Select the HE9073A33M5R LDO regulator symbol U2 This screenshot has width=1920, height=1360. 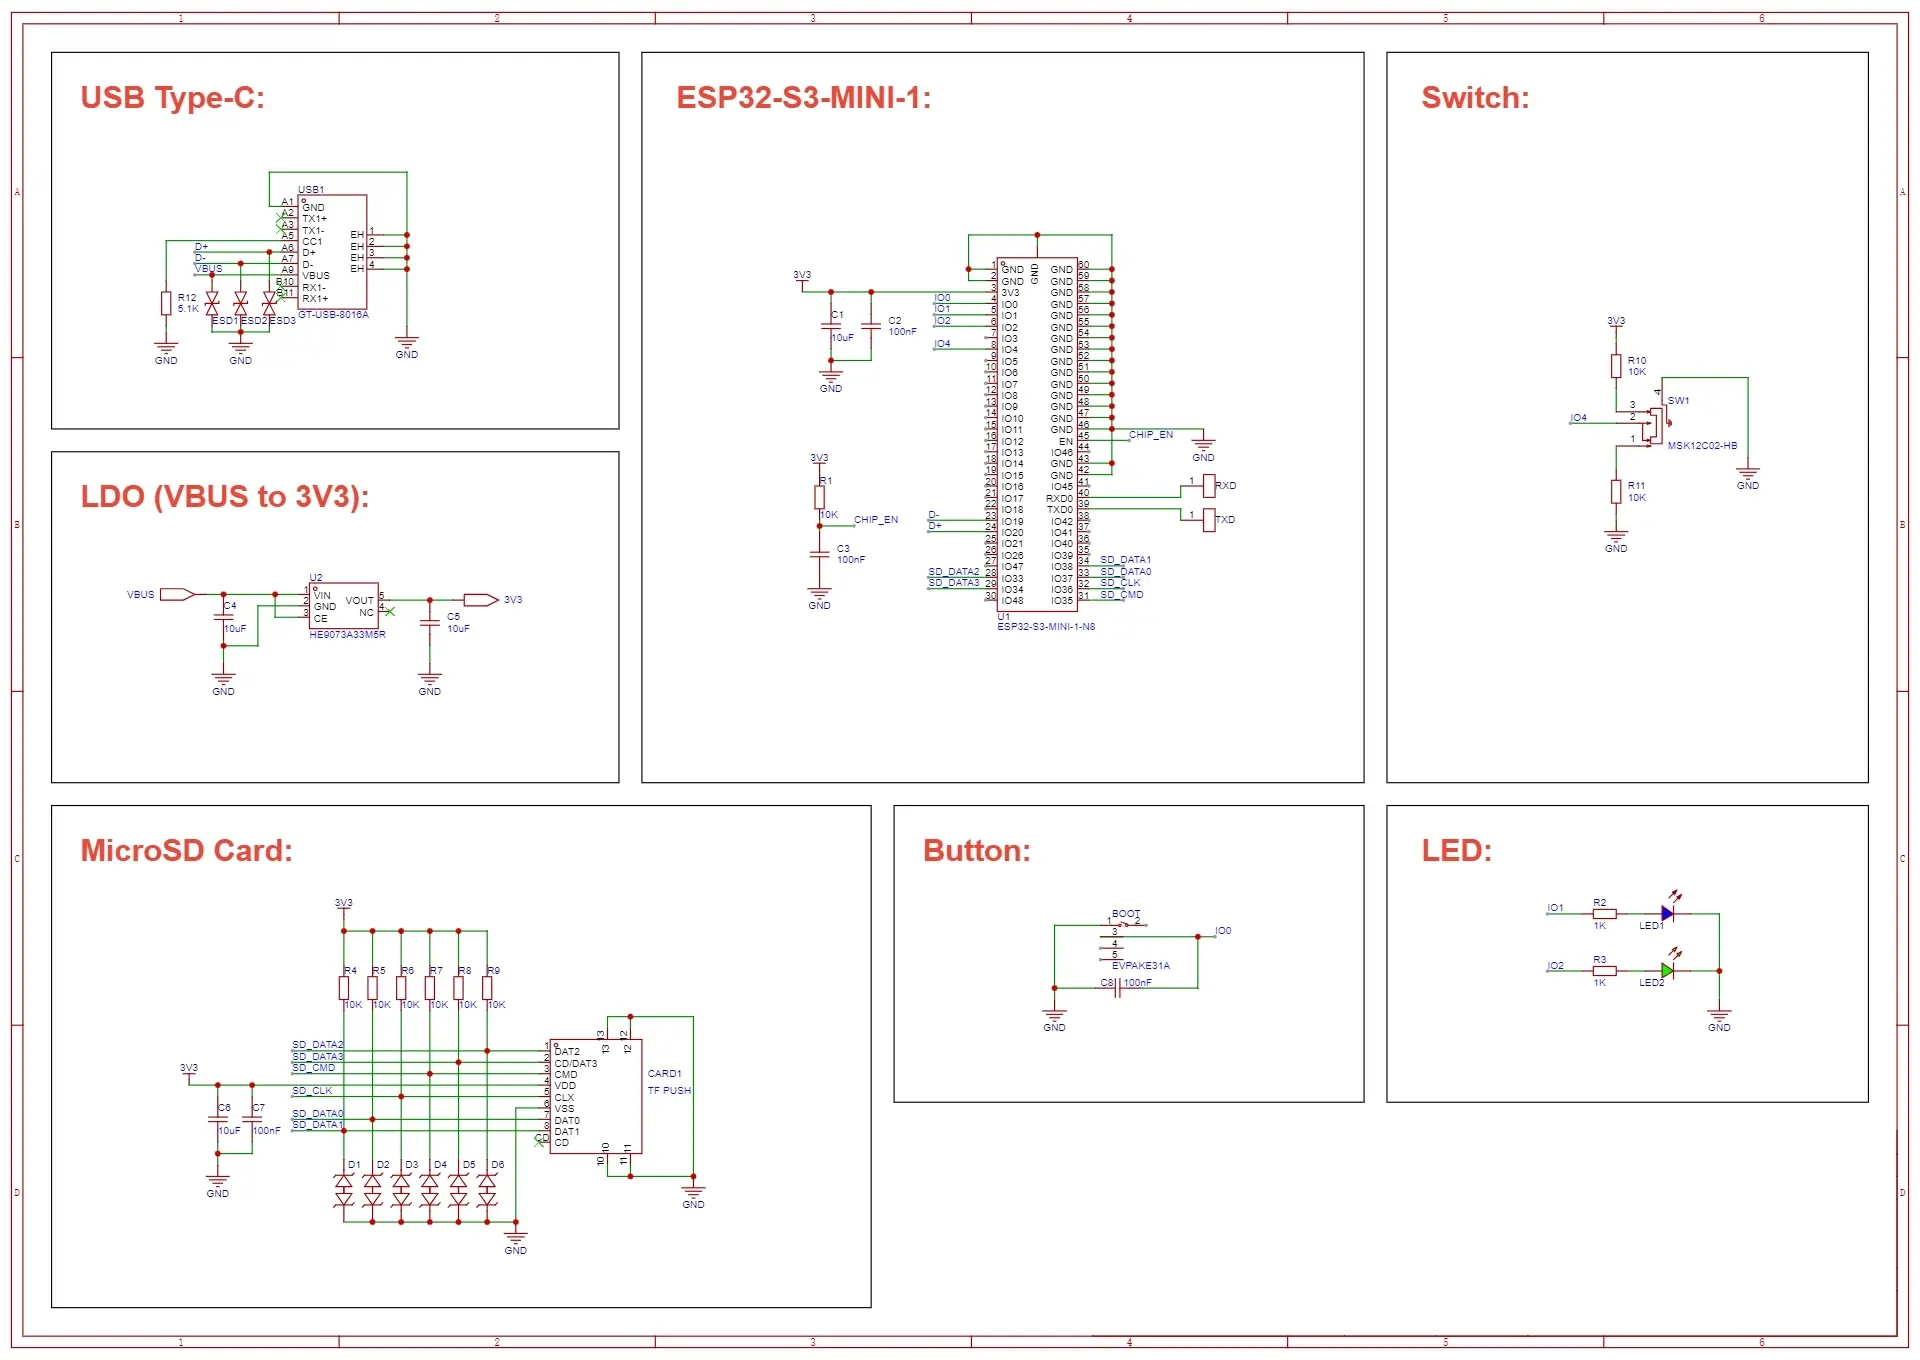coord(345,603)
